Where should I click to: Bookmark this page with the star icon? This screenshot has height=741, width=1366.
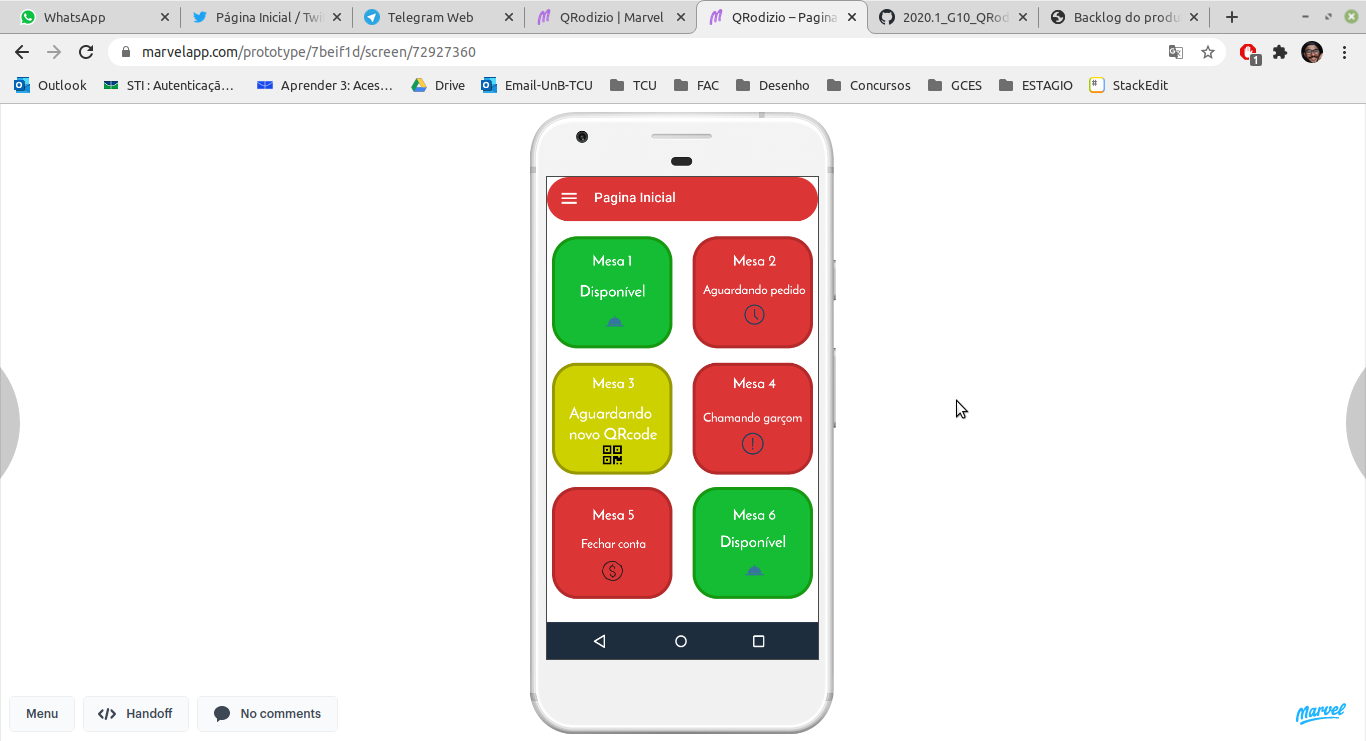(1208, 52)
